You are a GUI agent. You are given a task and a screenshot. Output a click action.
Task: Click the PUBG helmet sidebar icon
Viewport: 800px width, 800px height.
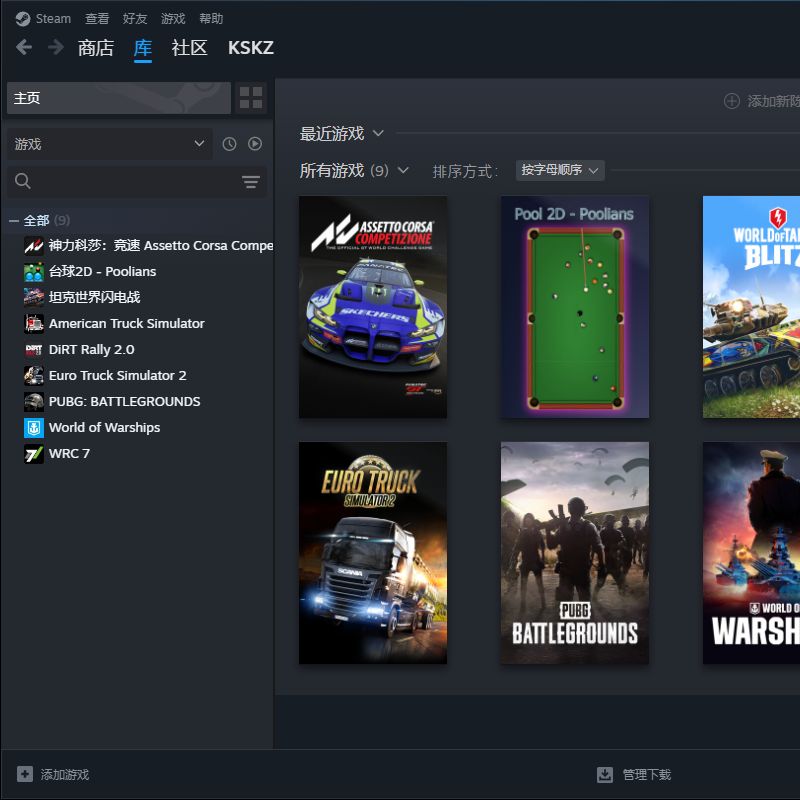(x=34, y=402)
